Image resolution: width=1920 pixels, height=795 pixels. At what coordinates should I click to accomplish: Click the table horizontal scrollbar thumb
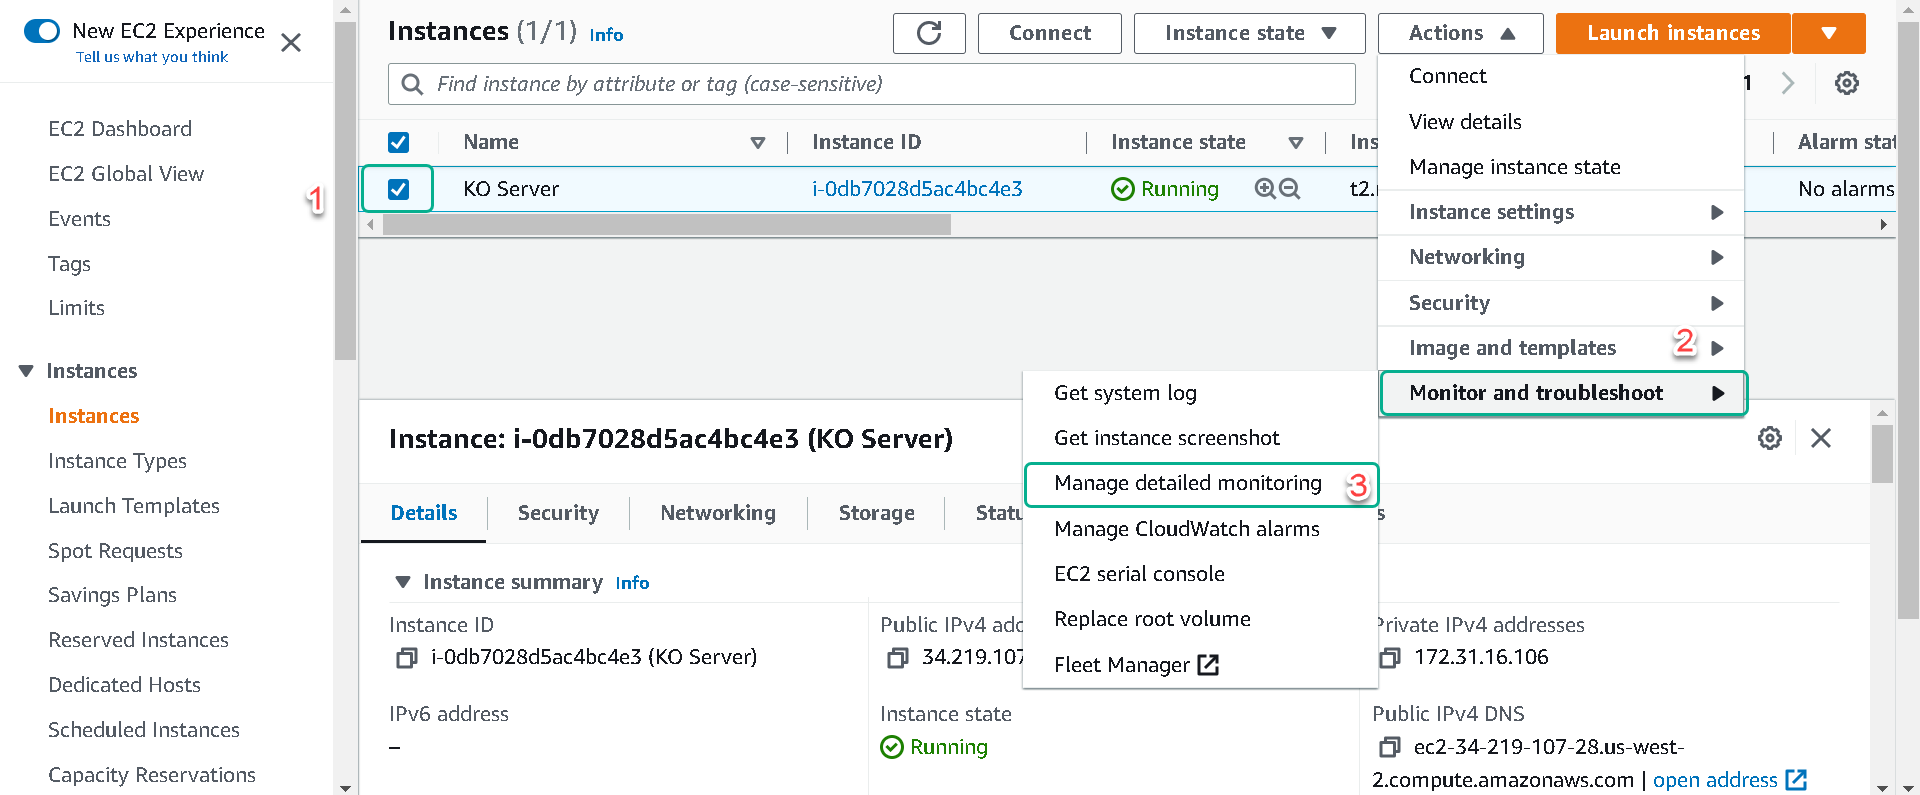pos(666,225)
